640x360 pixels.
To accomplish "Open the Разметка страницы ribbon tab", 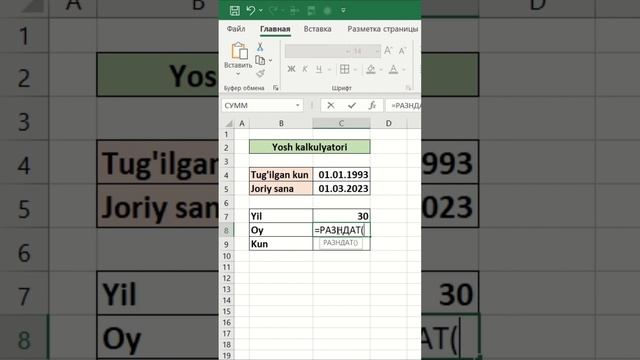I will coord(382,29).
